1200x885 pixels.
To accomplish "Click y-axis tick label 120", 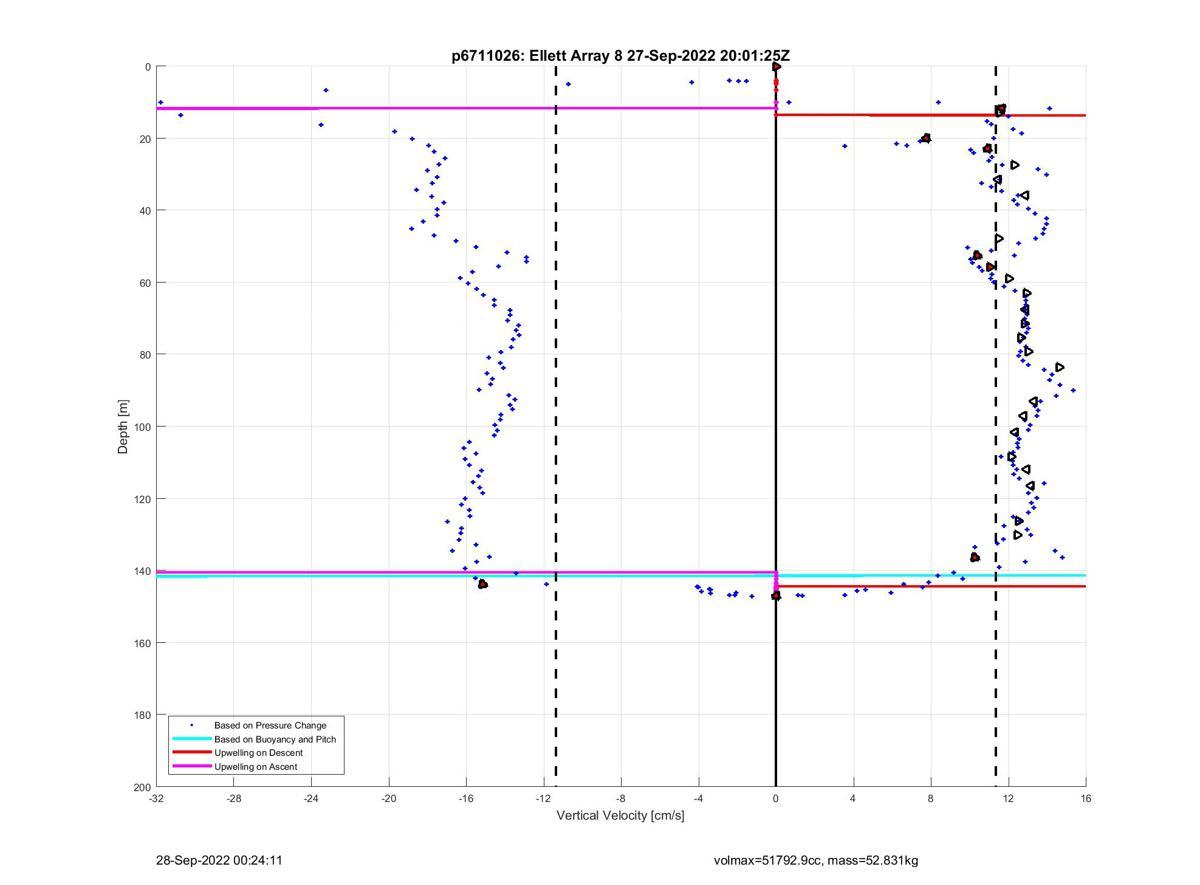I will pos(141,499).
